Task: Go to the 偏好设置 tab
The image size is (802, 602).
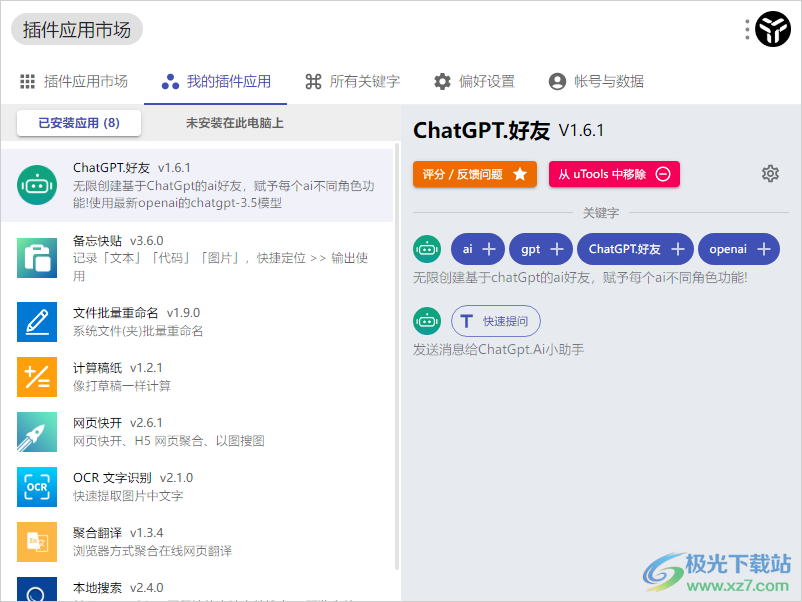Action: click(x=474, y=81)
